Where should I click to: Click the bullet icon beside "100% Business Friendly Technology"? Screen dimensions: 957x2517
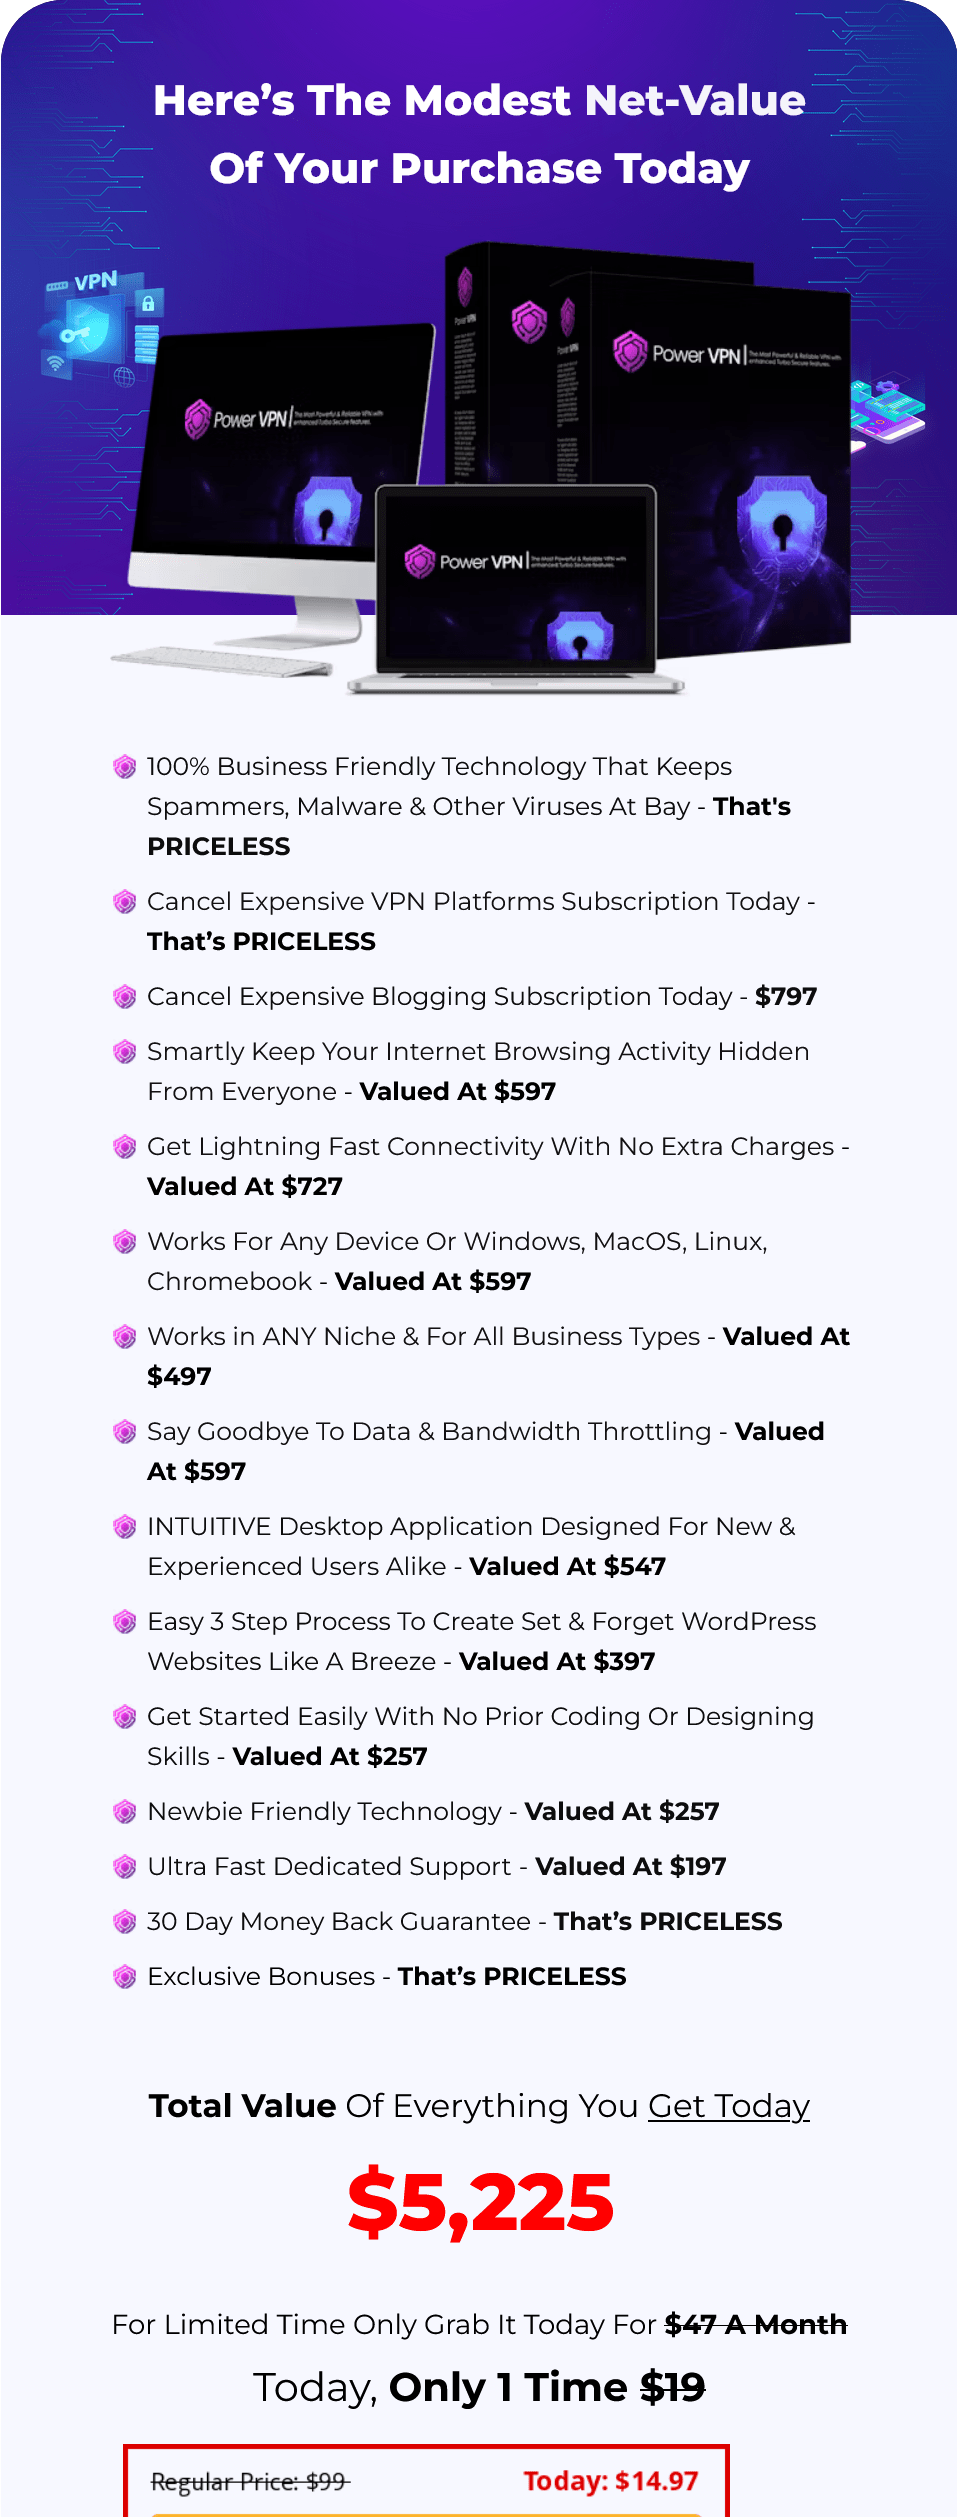pyautogui.click(x=125, y=767)
